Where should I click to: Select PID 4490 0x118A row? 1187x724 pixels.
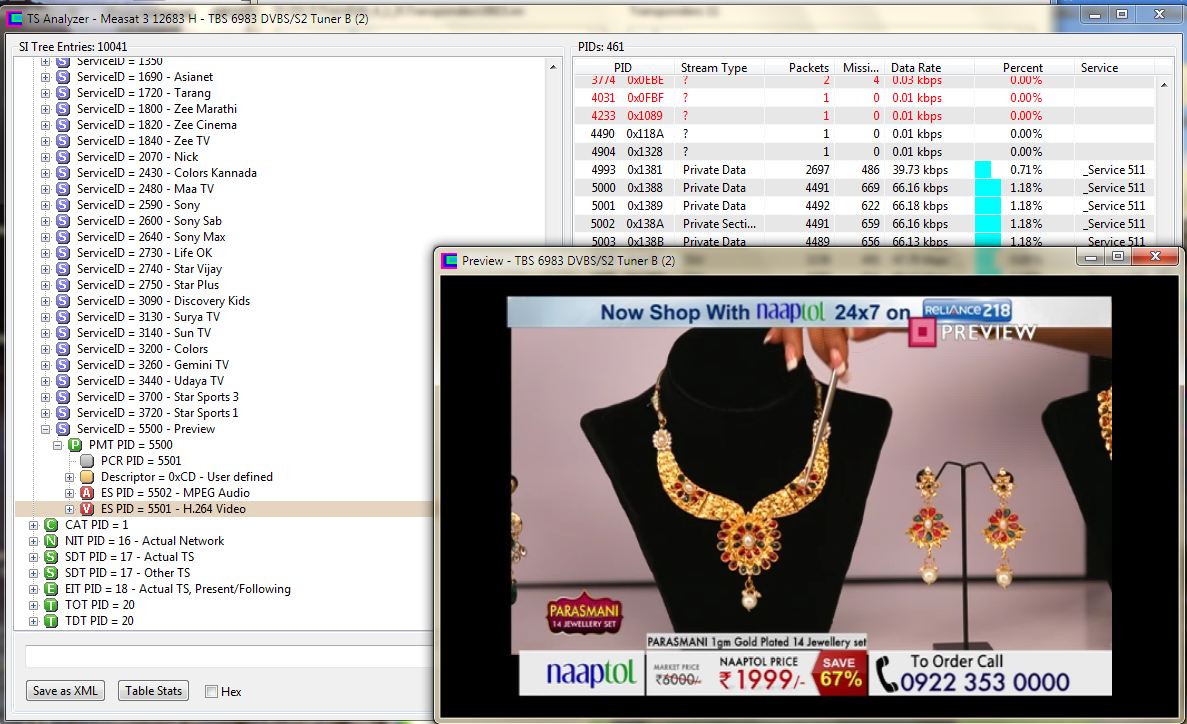[x=864, y=134]
